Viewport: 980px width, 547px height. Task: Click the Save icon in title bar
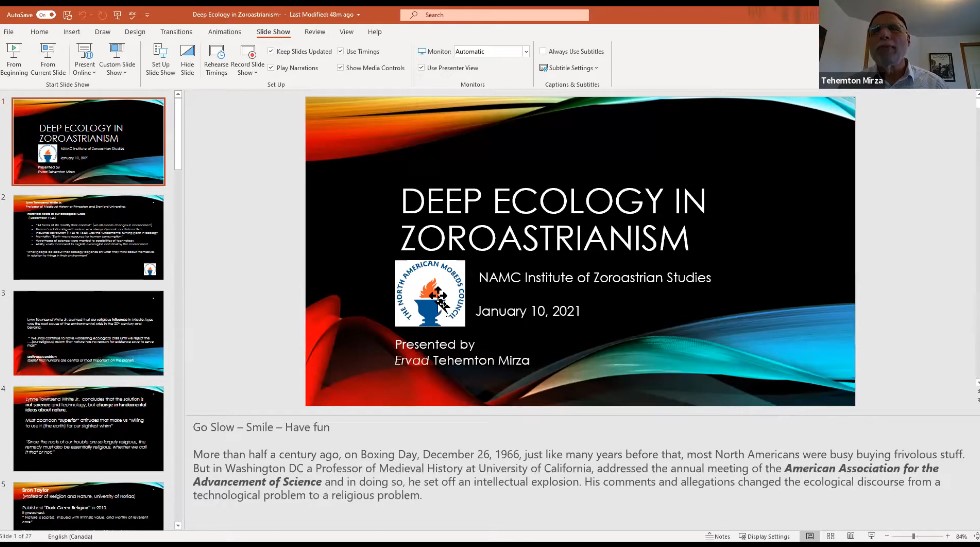[68, 14]
